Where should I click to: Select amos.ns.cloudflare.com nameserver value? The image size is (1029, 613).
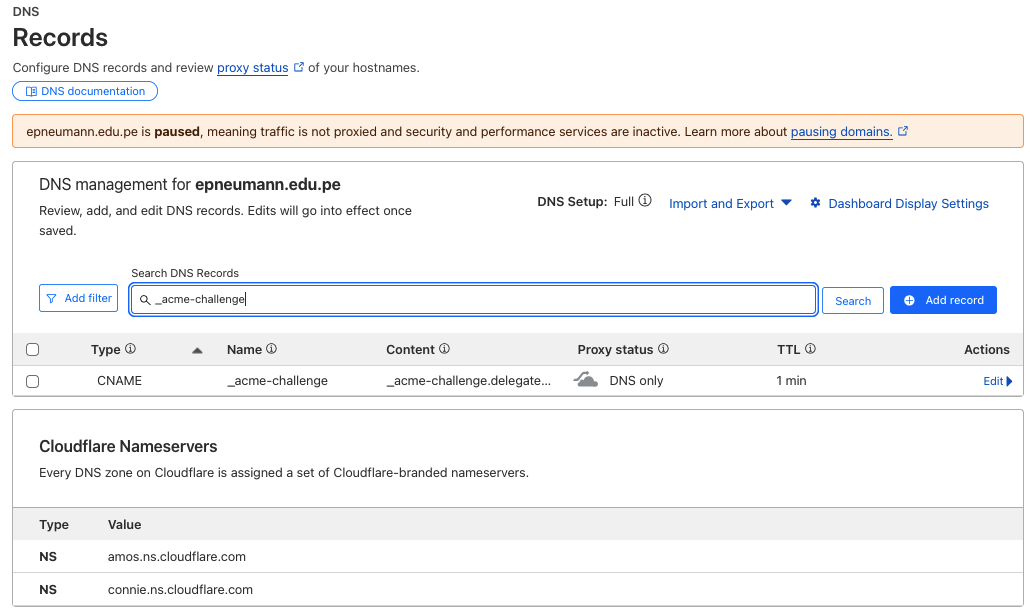coord(177,557)
